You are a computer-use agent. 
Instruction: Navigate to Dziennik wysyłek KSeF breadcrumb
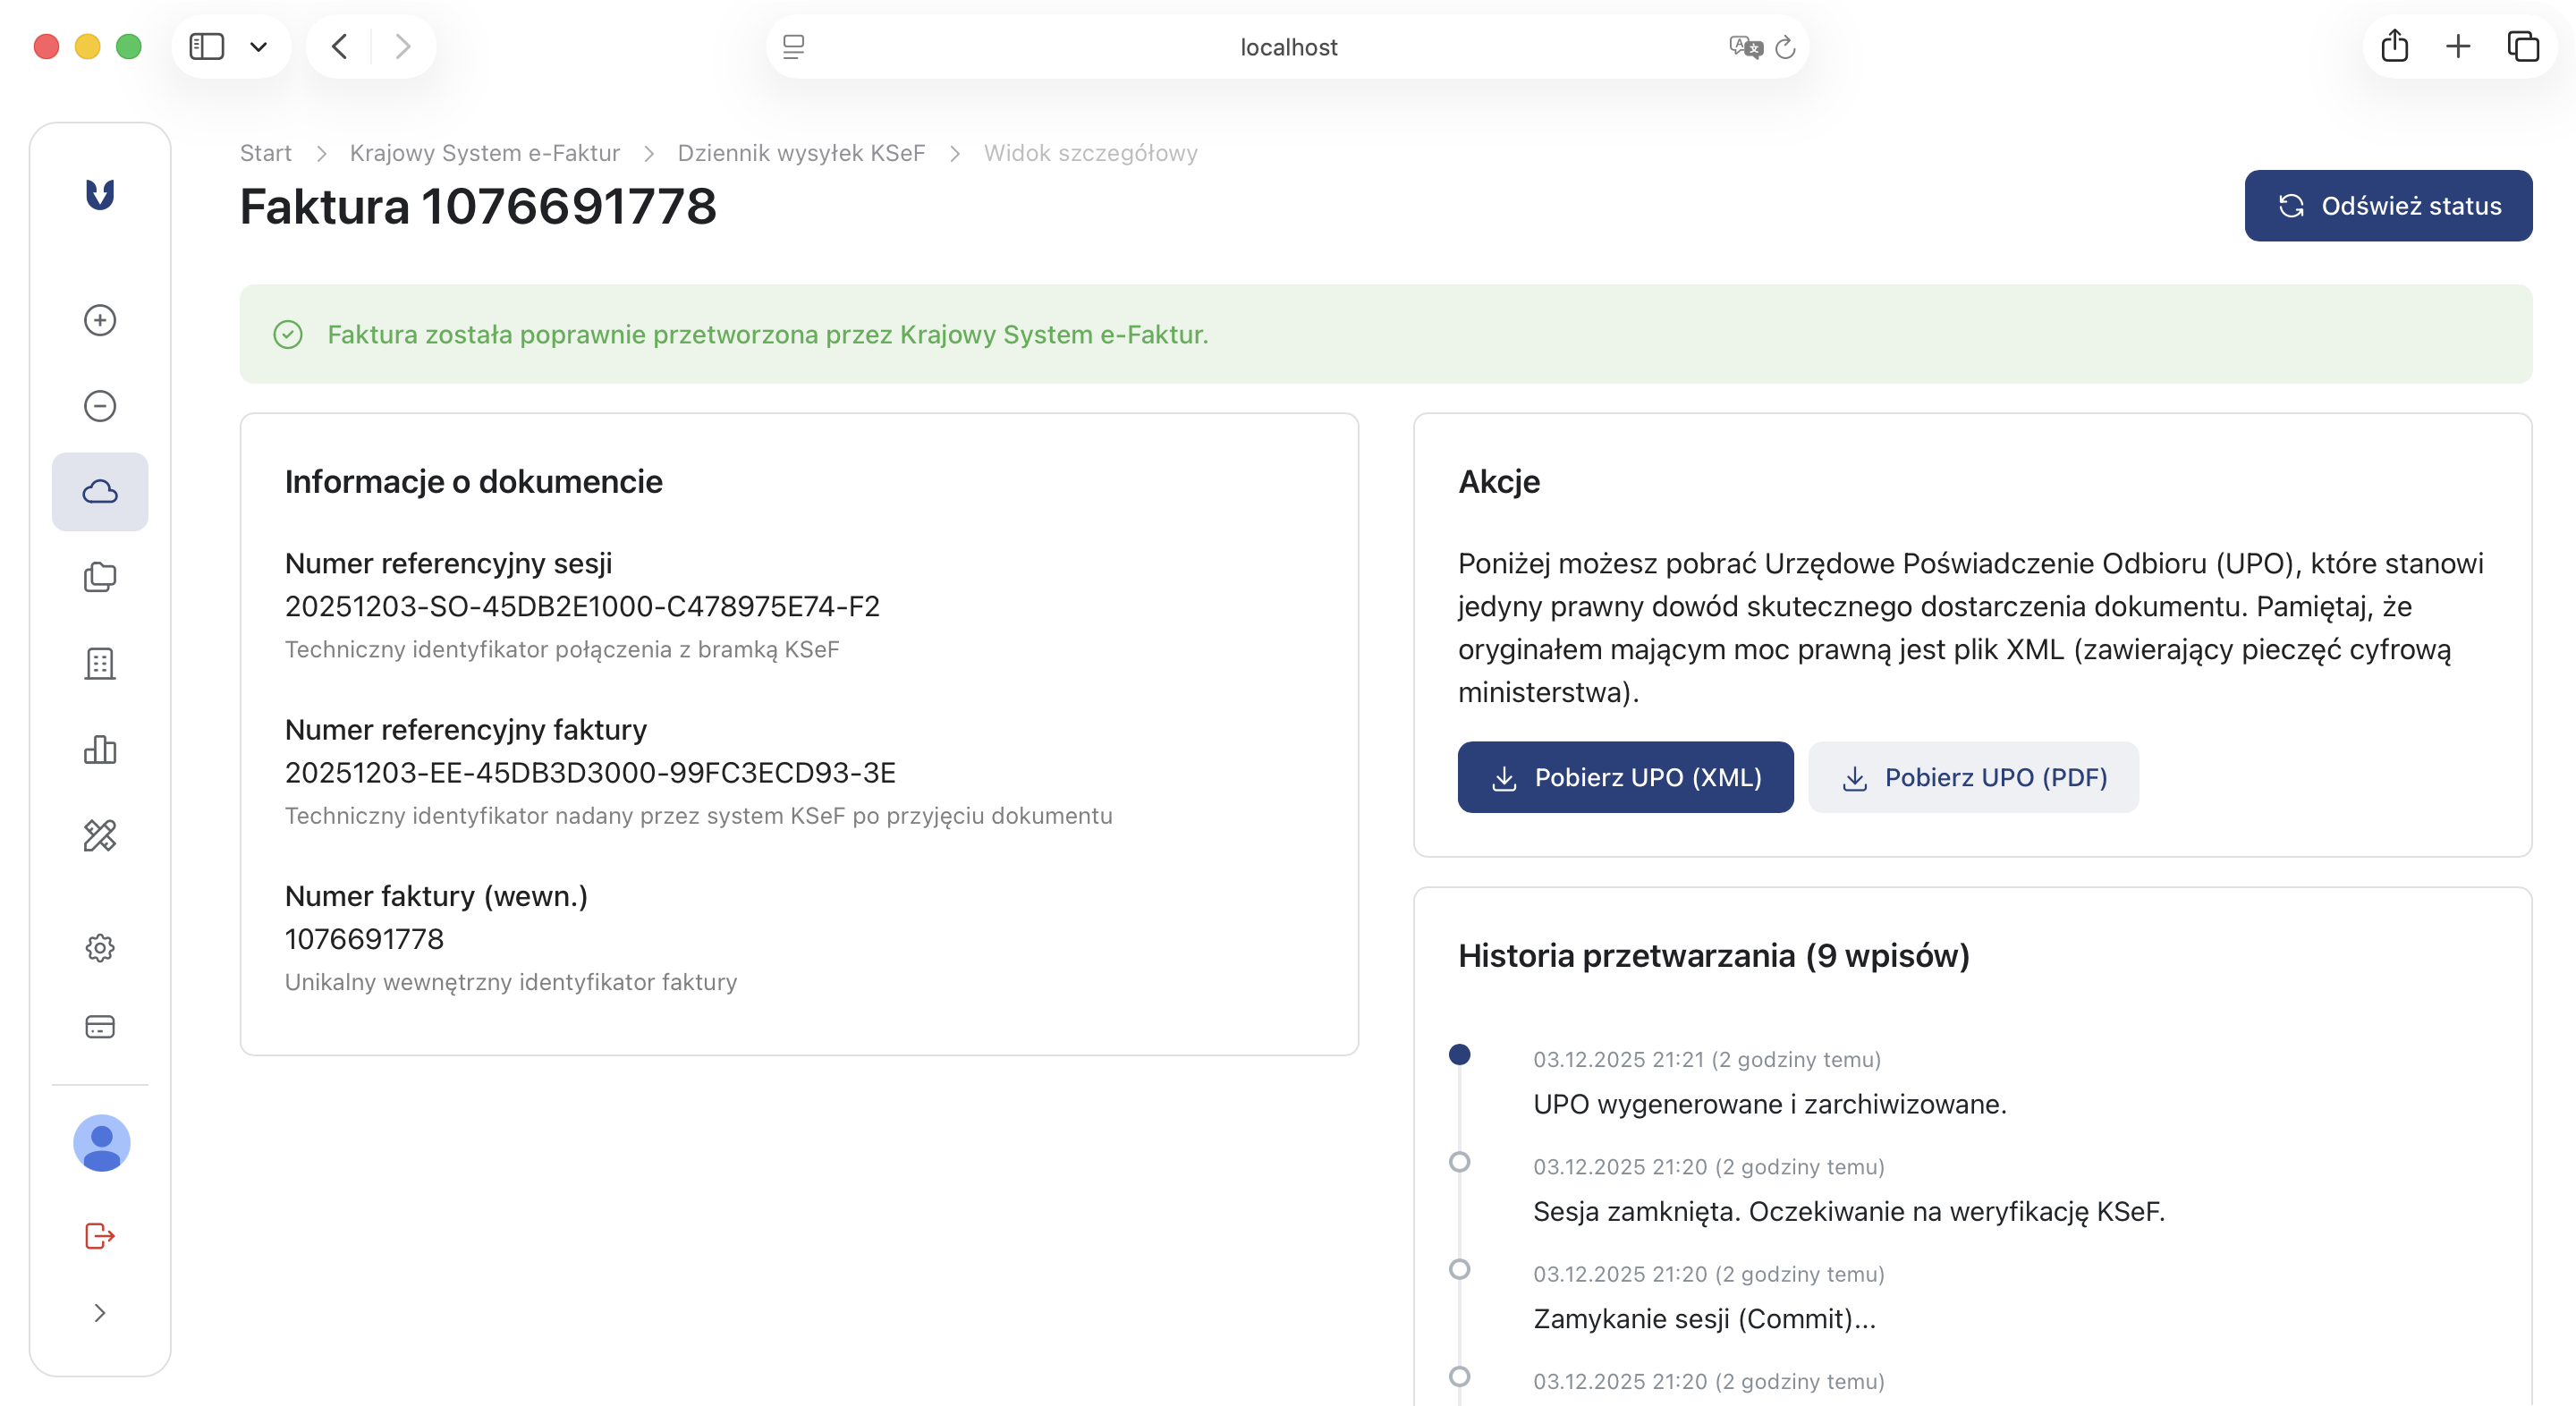pos(801,152)
